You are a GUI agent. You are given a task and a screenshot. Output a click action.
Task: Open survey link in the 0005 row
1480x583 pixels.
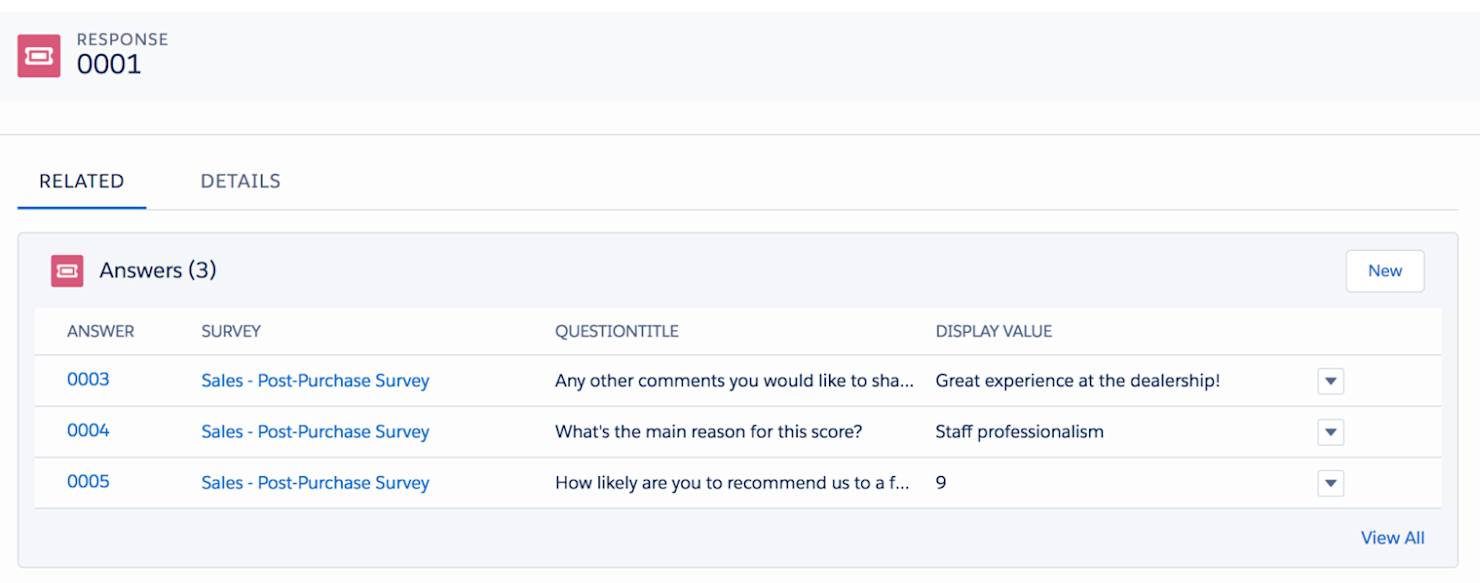[x=315, y=483]
